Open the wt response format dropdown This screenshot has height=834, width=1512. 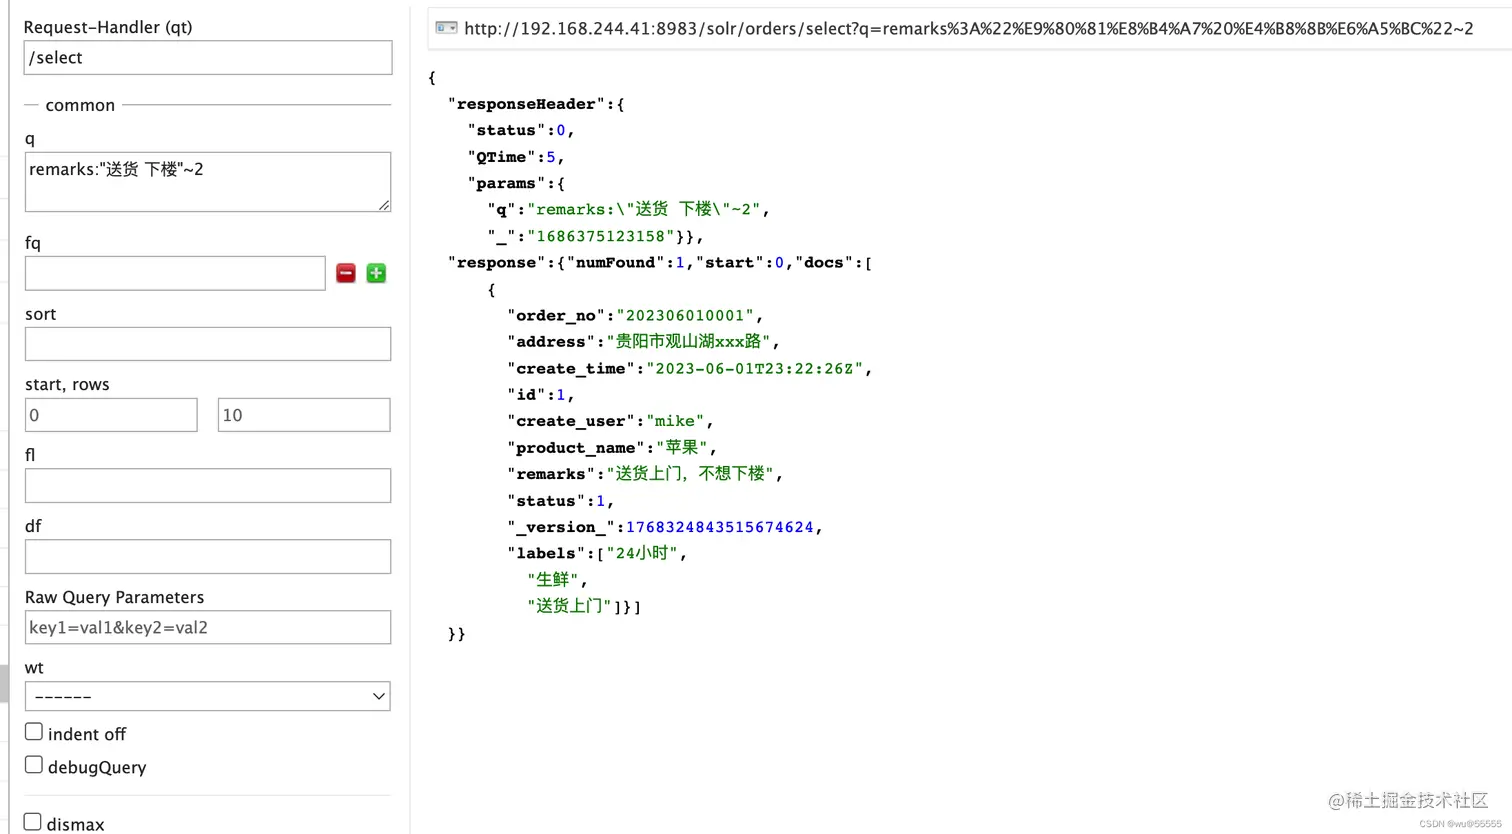coord(208,696)
